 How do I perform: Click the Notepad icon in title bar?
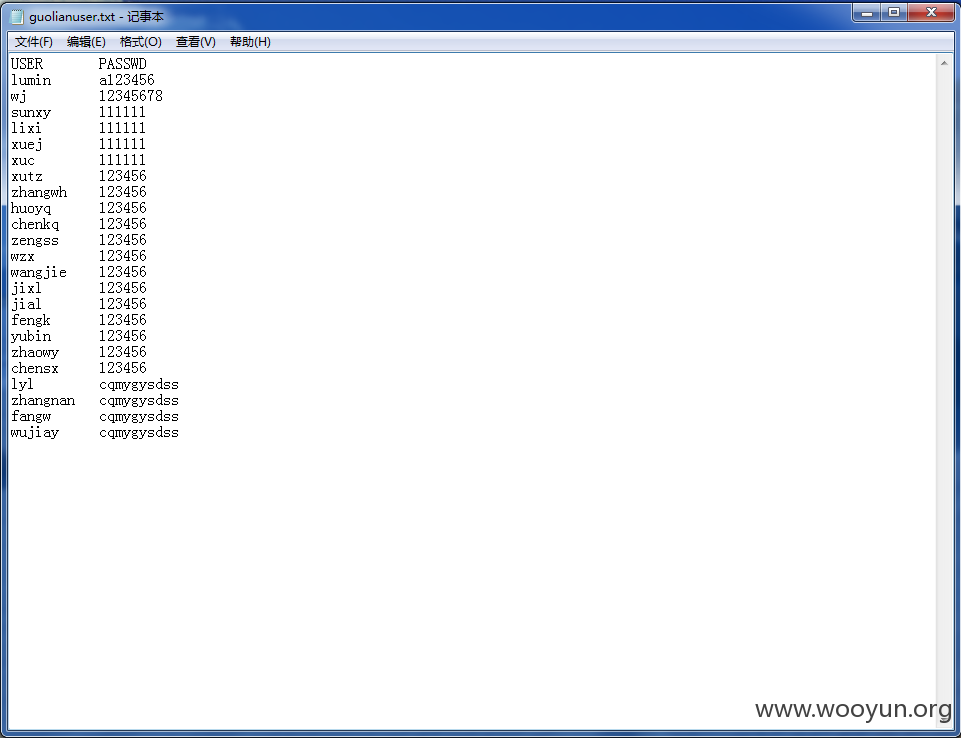[x=17, y=17]
